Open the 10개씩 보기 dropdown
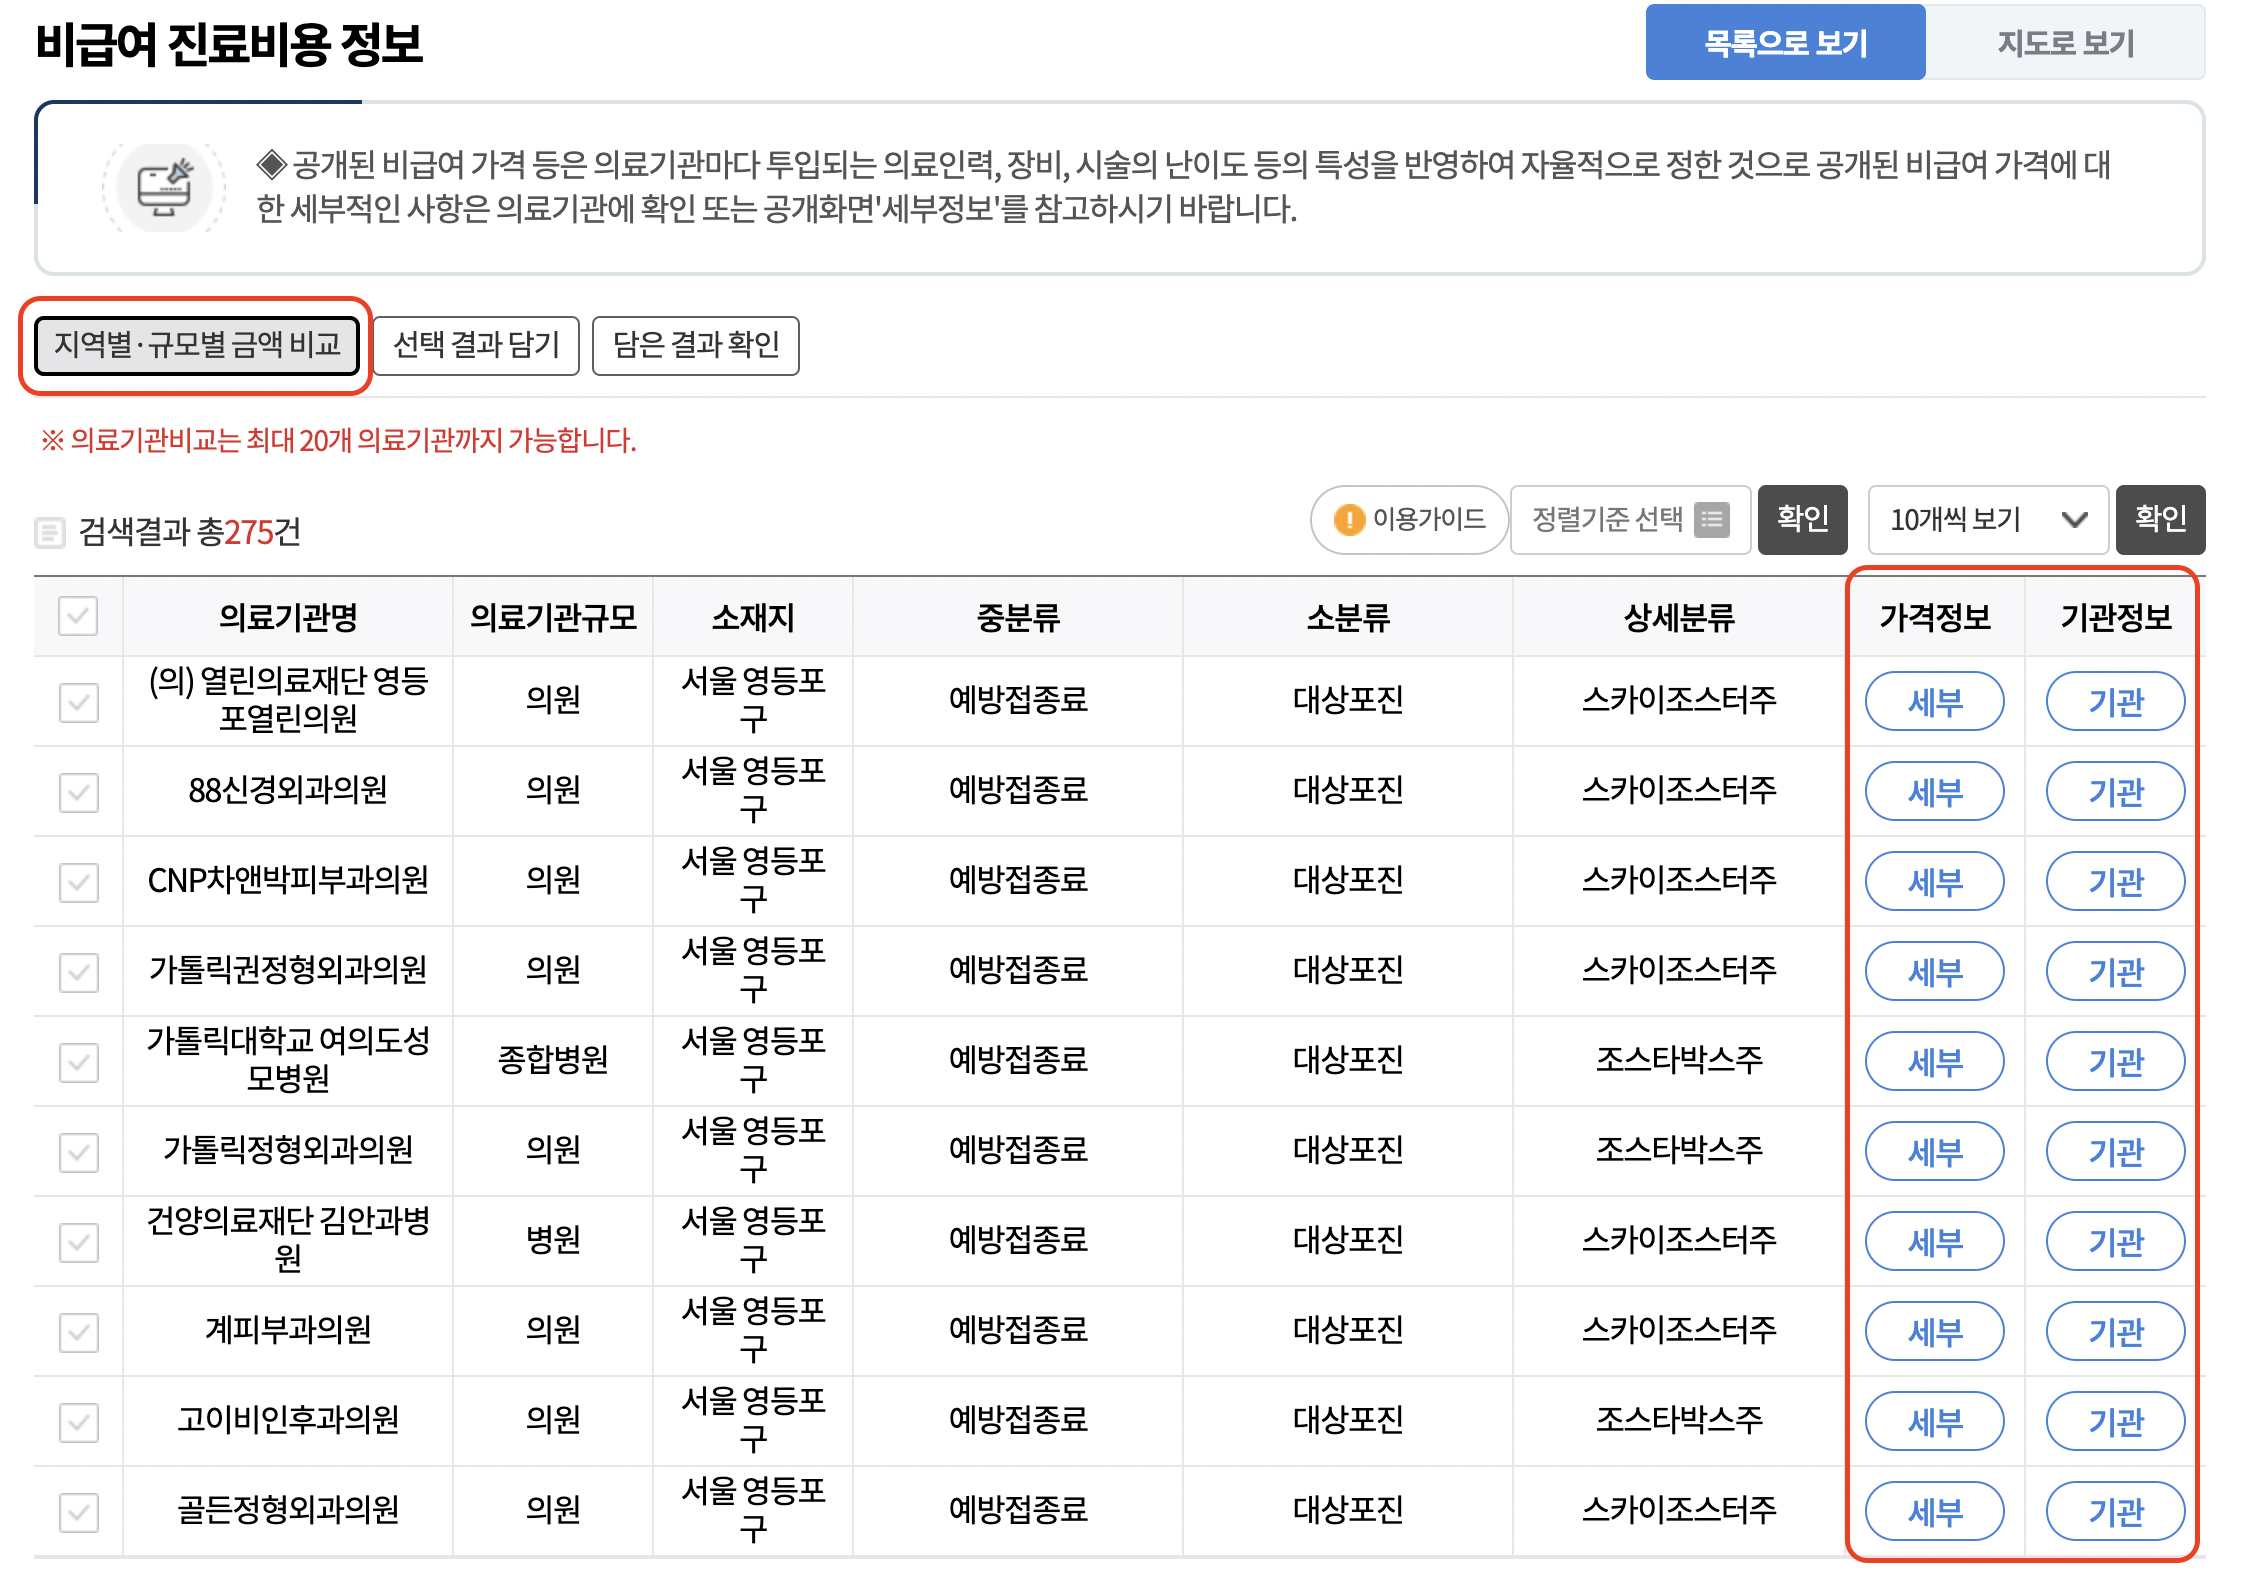2242x1594 pixels. tap(1986, 519)
